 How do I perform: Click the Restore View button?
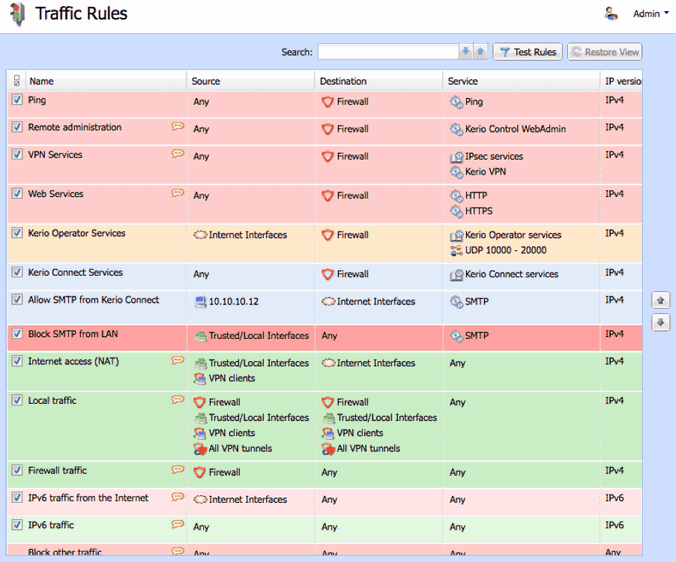pyautogui.click(x=605, y=52)
